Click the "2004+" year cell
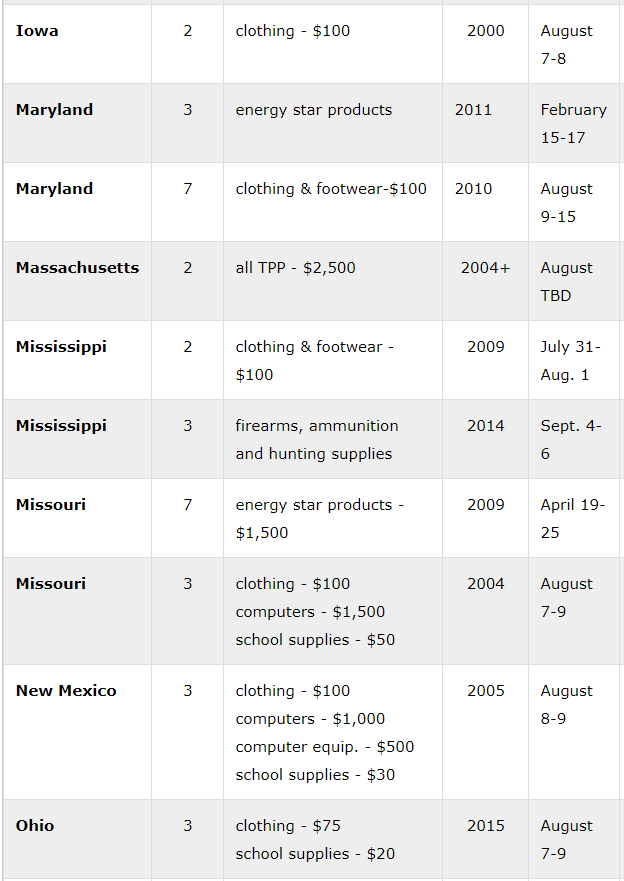Image resolution: width=624 pixels, height=881 pixels. pos(485,268)
